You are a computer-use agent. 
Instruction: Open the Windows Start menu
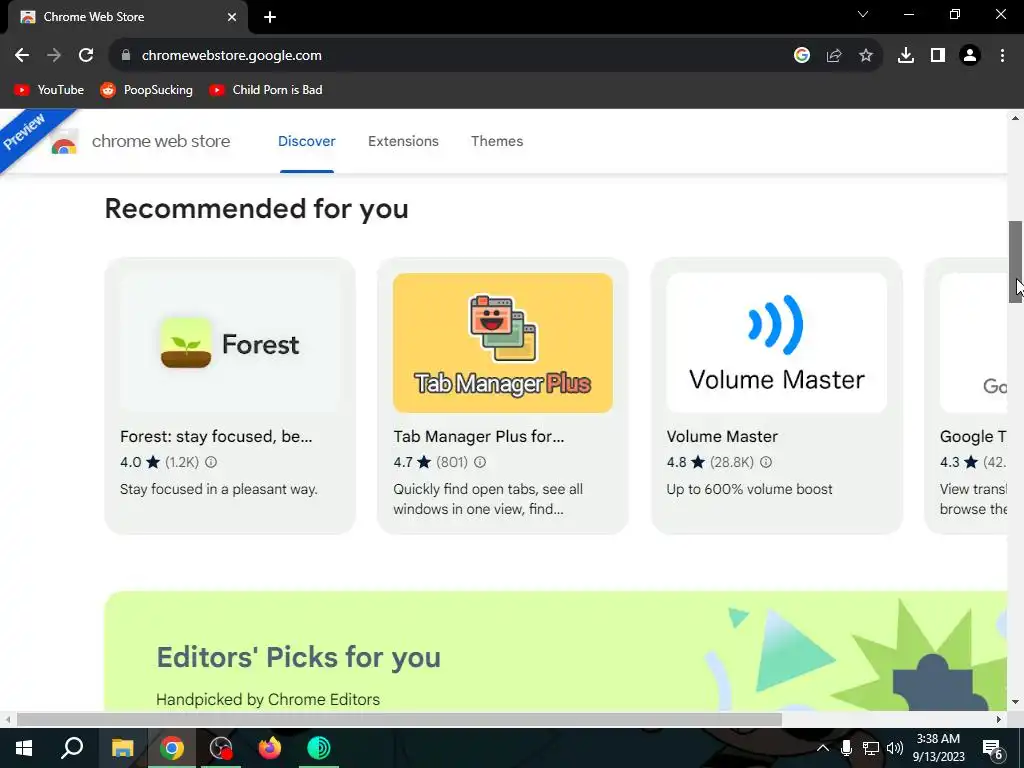(x=24, y=748)
